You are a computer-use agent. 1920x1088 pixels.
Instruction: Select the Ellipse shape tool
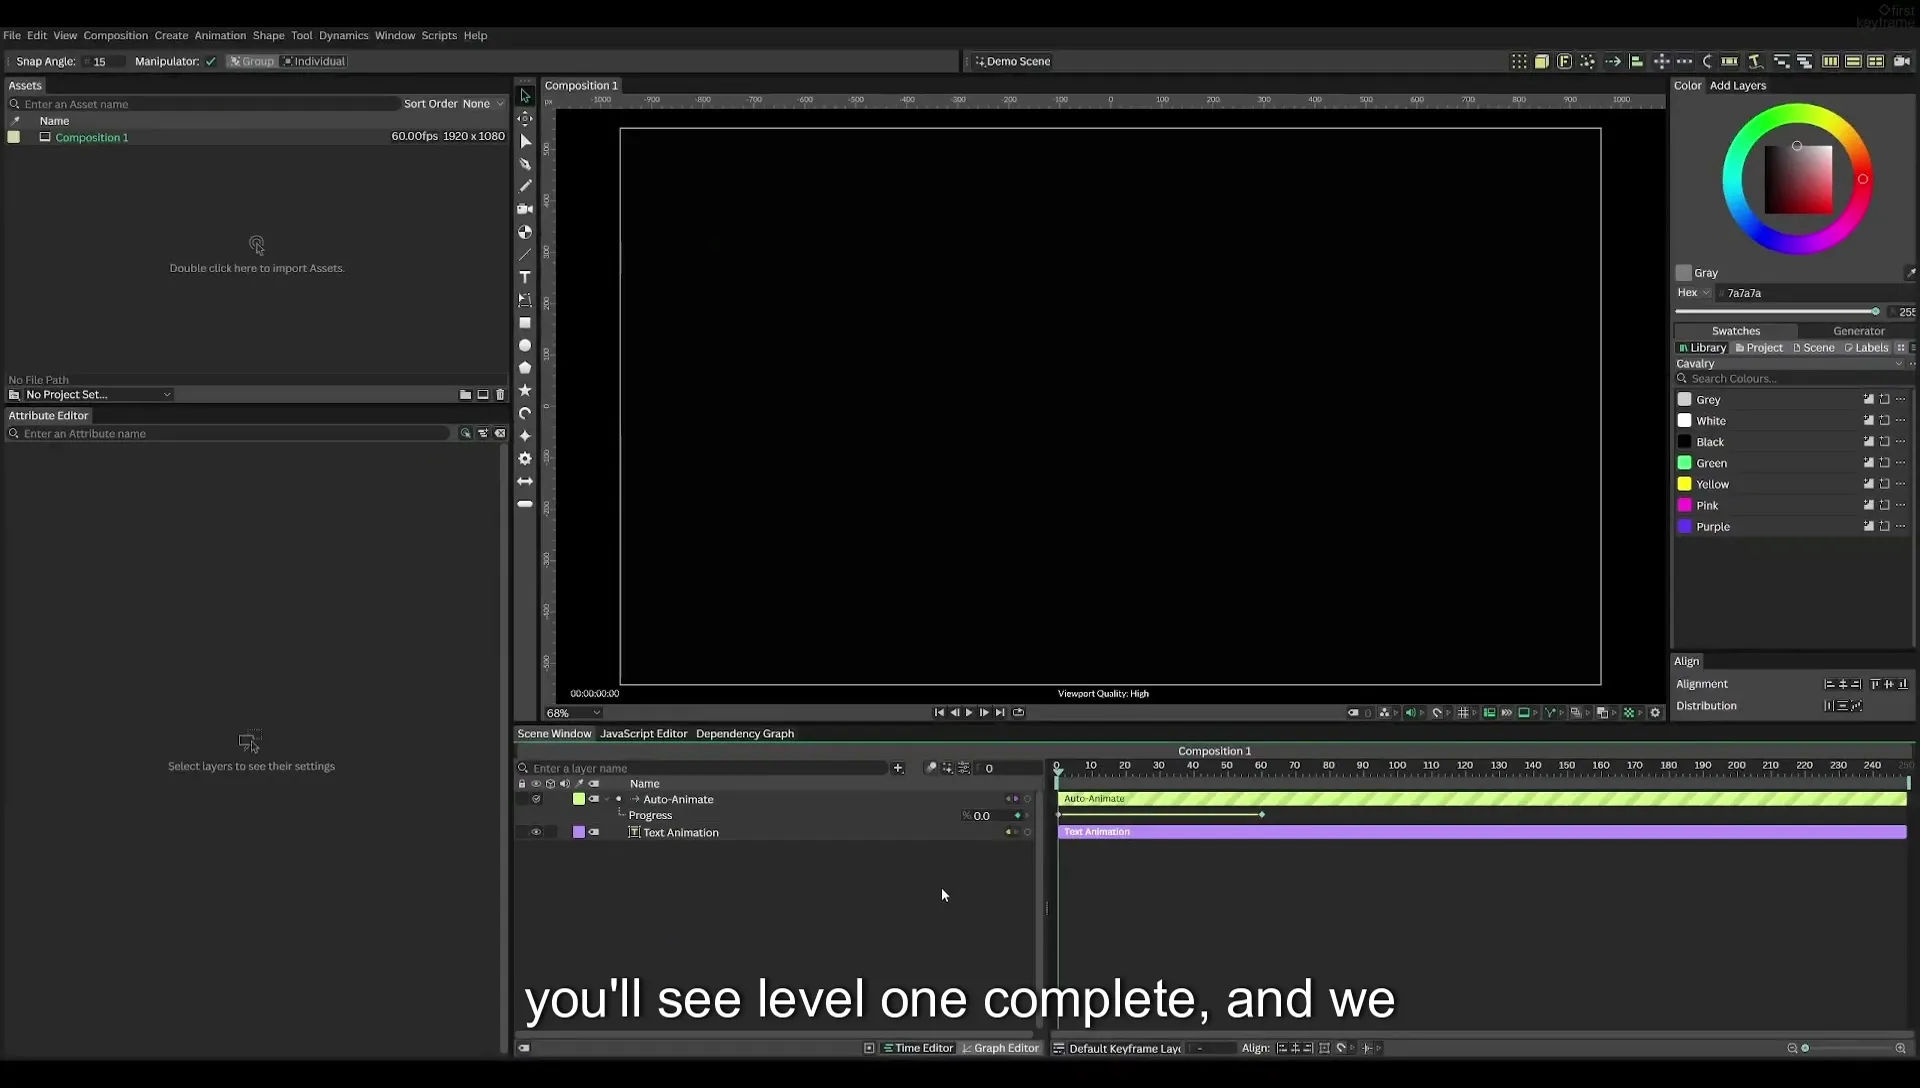tap(525, 345)
